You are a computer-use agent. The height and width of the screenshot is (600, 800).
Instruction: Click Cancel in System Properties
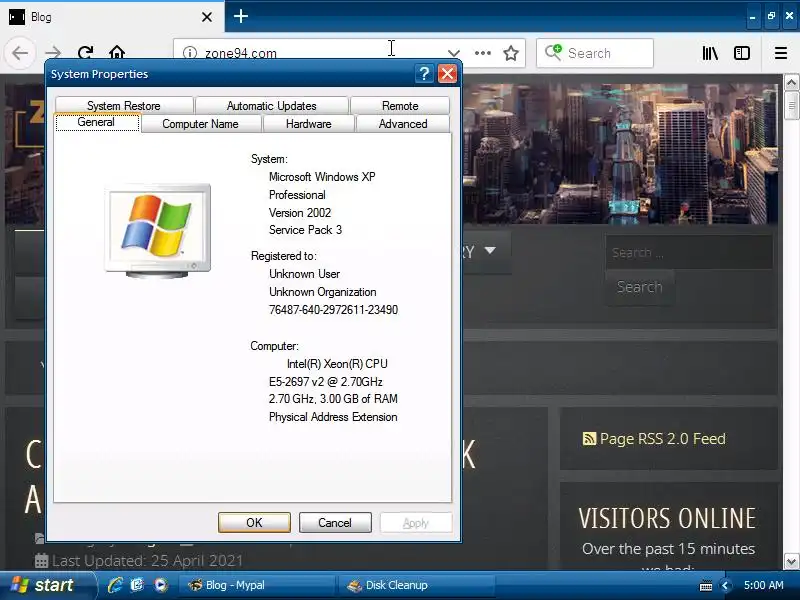(x=335, y=522)
